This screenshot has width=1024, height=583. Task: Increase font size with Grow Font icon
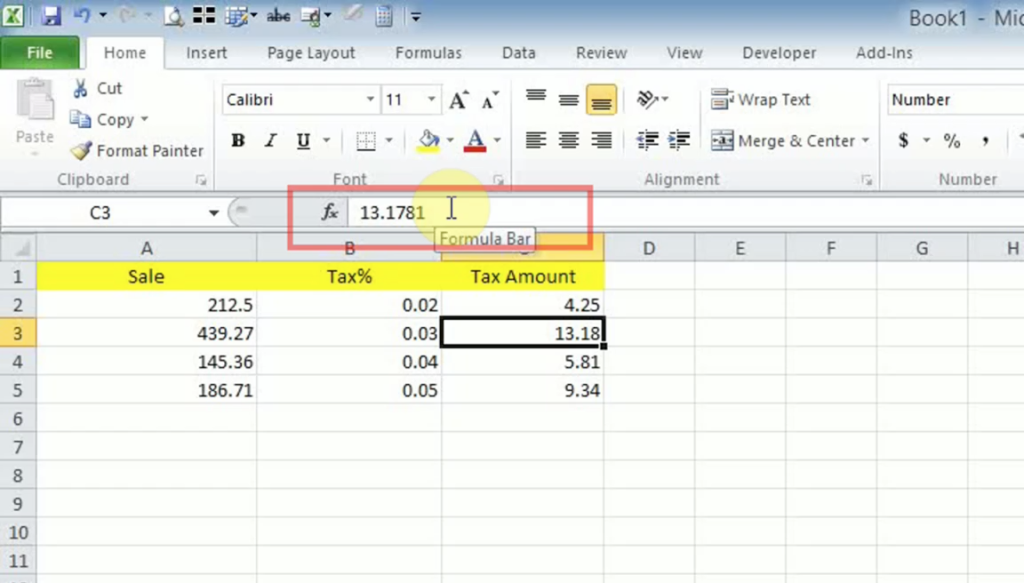pyautogui.click(x=458, y=100)
